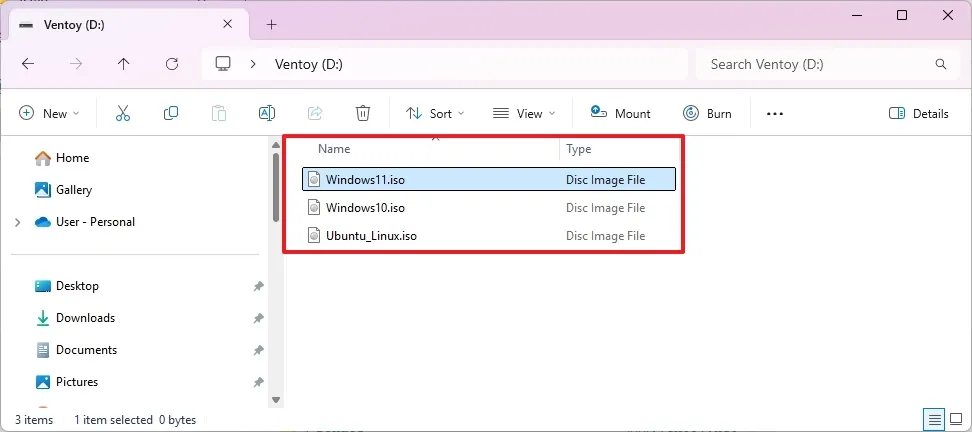Click the navigation pane scroll down arrow
The image size is (972, 432).
pos(276,400)
